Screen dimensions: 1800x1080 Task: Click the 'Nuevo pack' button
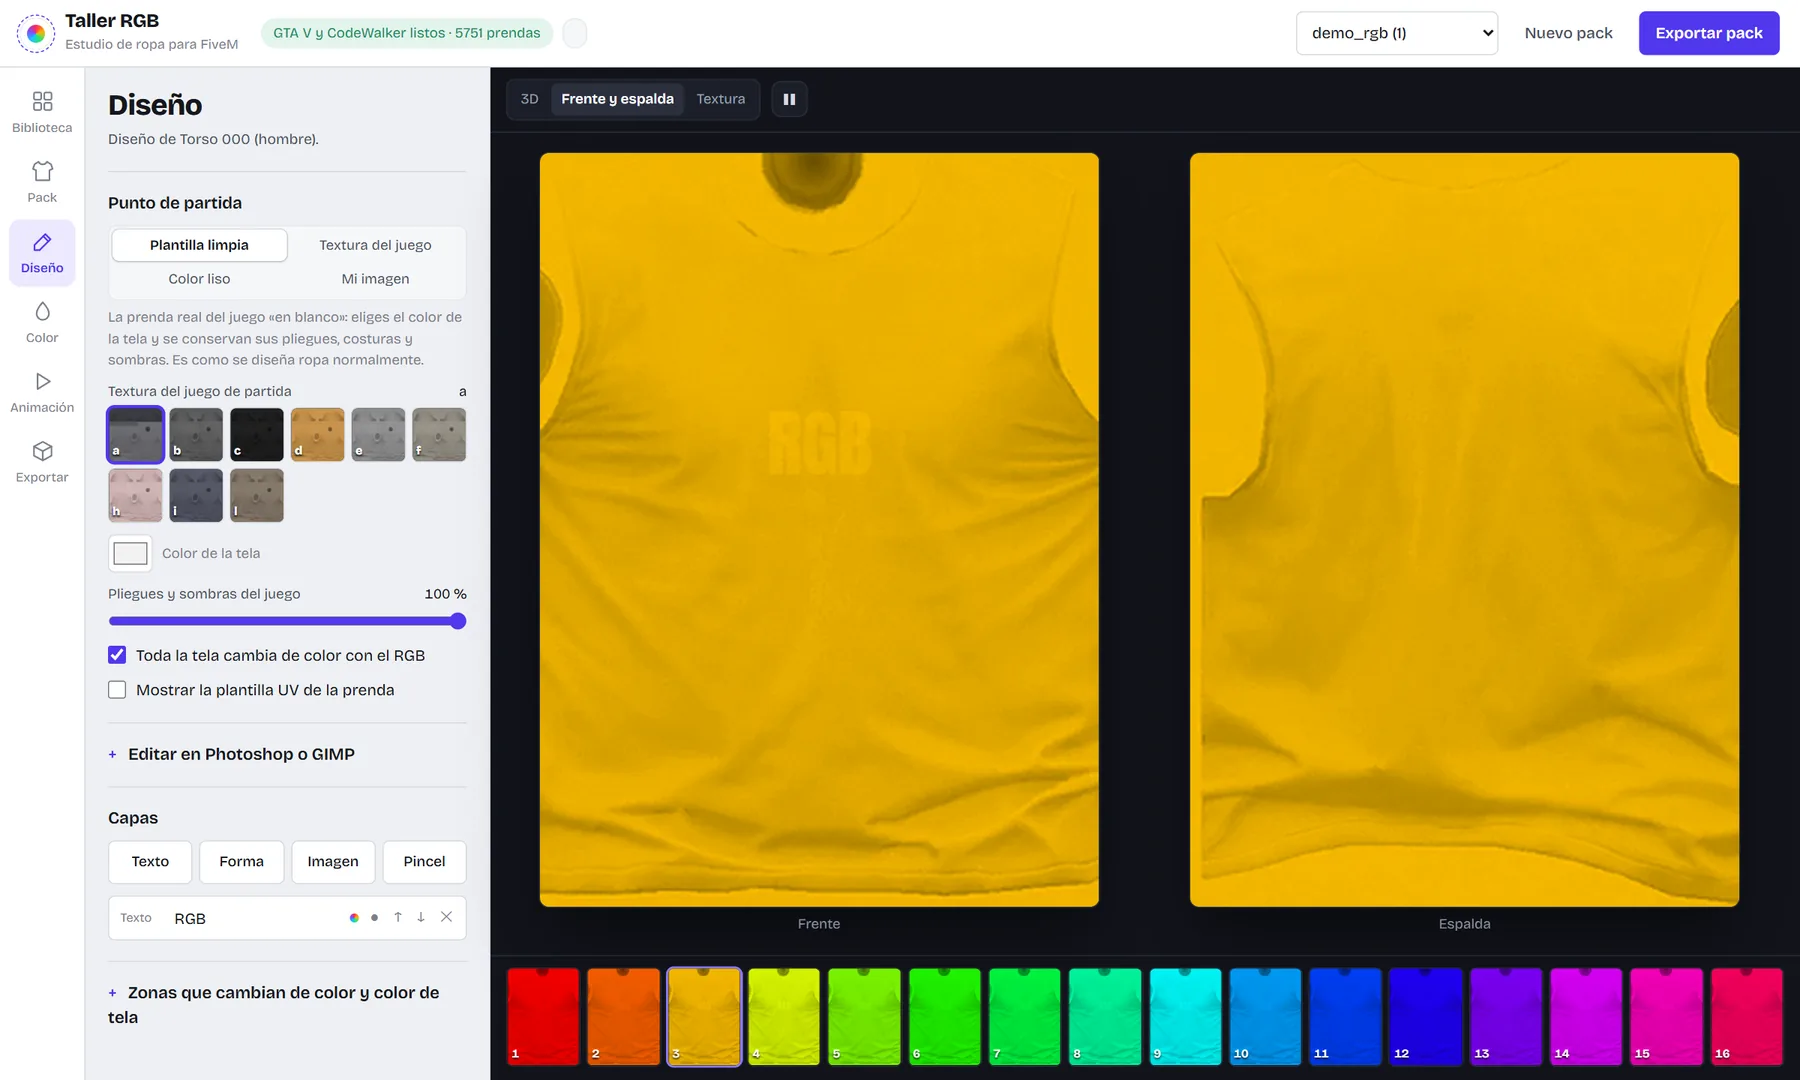click(x=1568, y=33)
